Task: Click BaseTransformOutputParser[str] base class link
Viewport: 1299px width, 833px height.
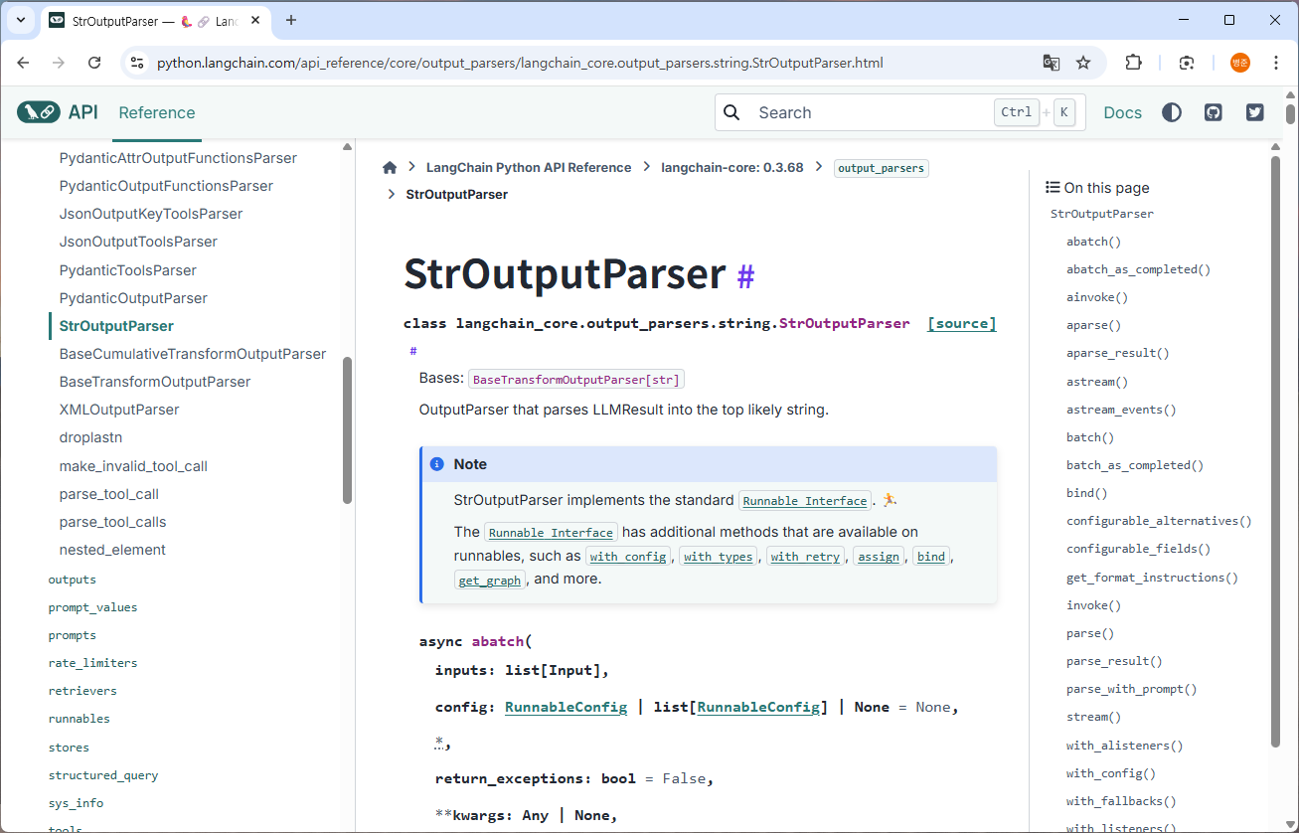Action: click(576, 380)
